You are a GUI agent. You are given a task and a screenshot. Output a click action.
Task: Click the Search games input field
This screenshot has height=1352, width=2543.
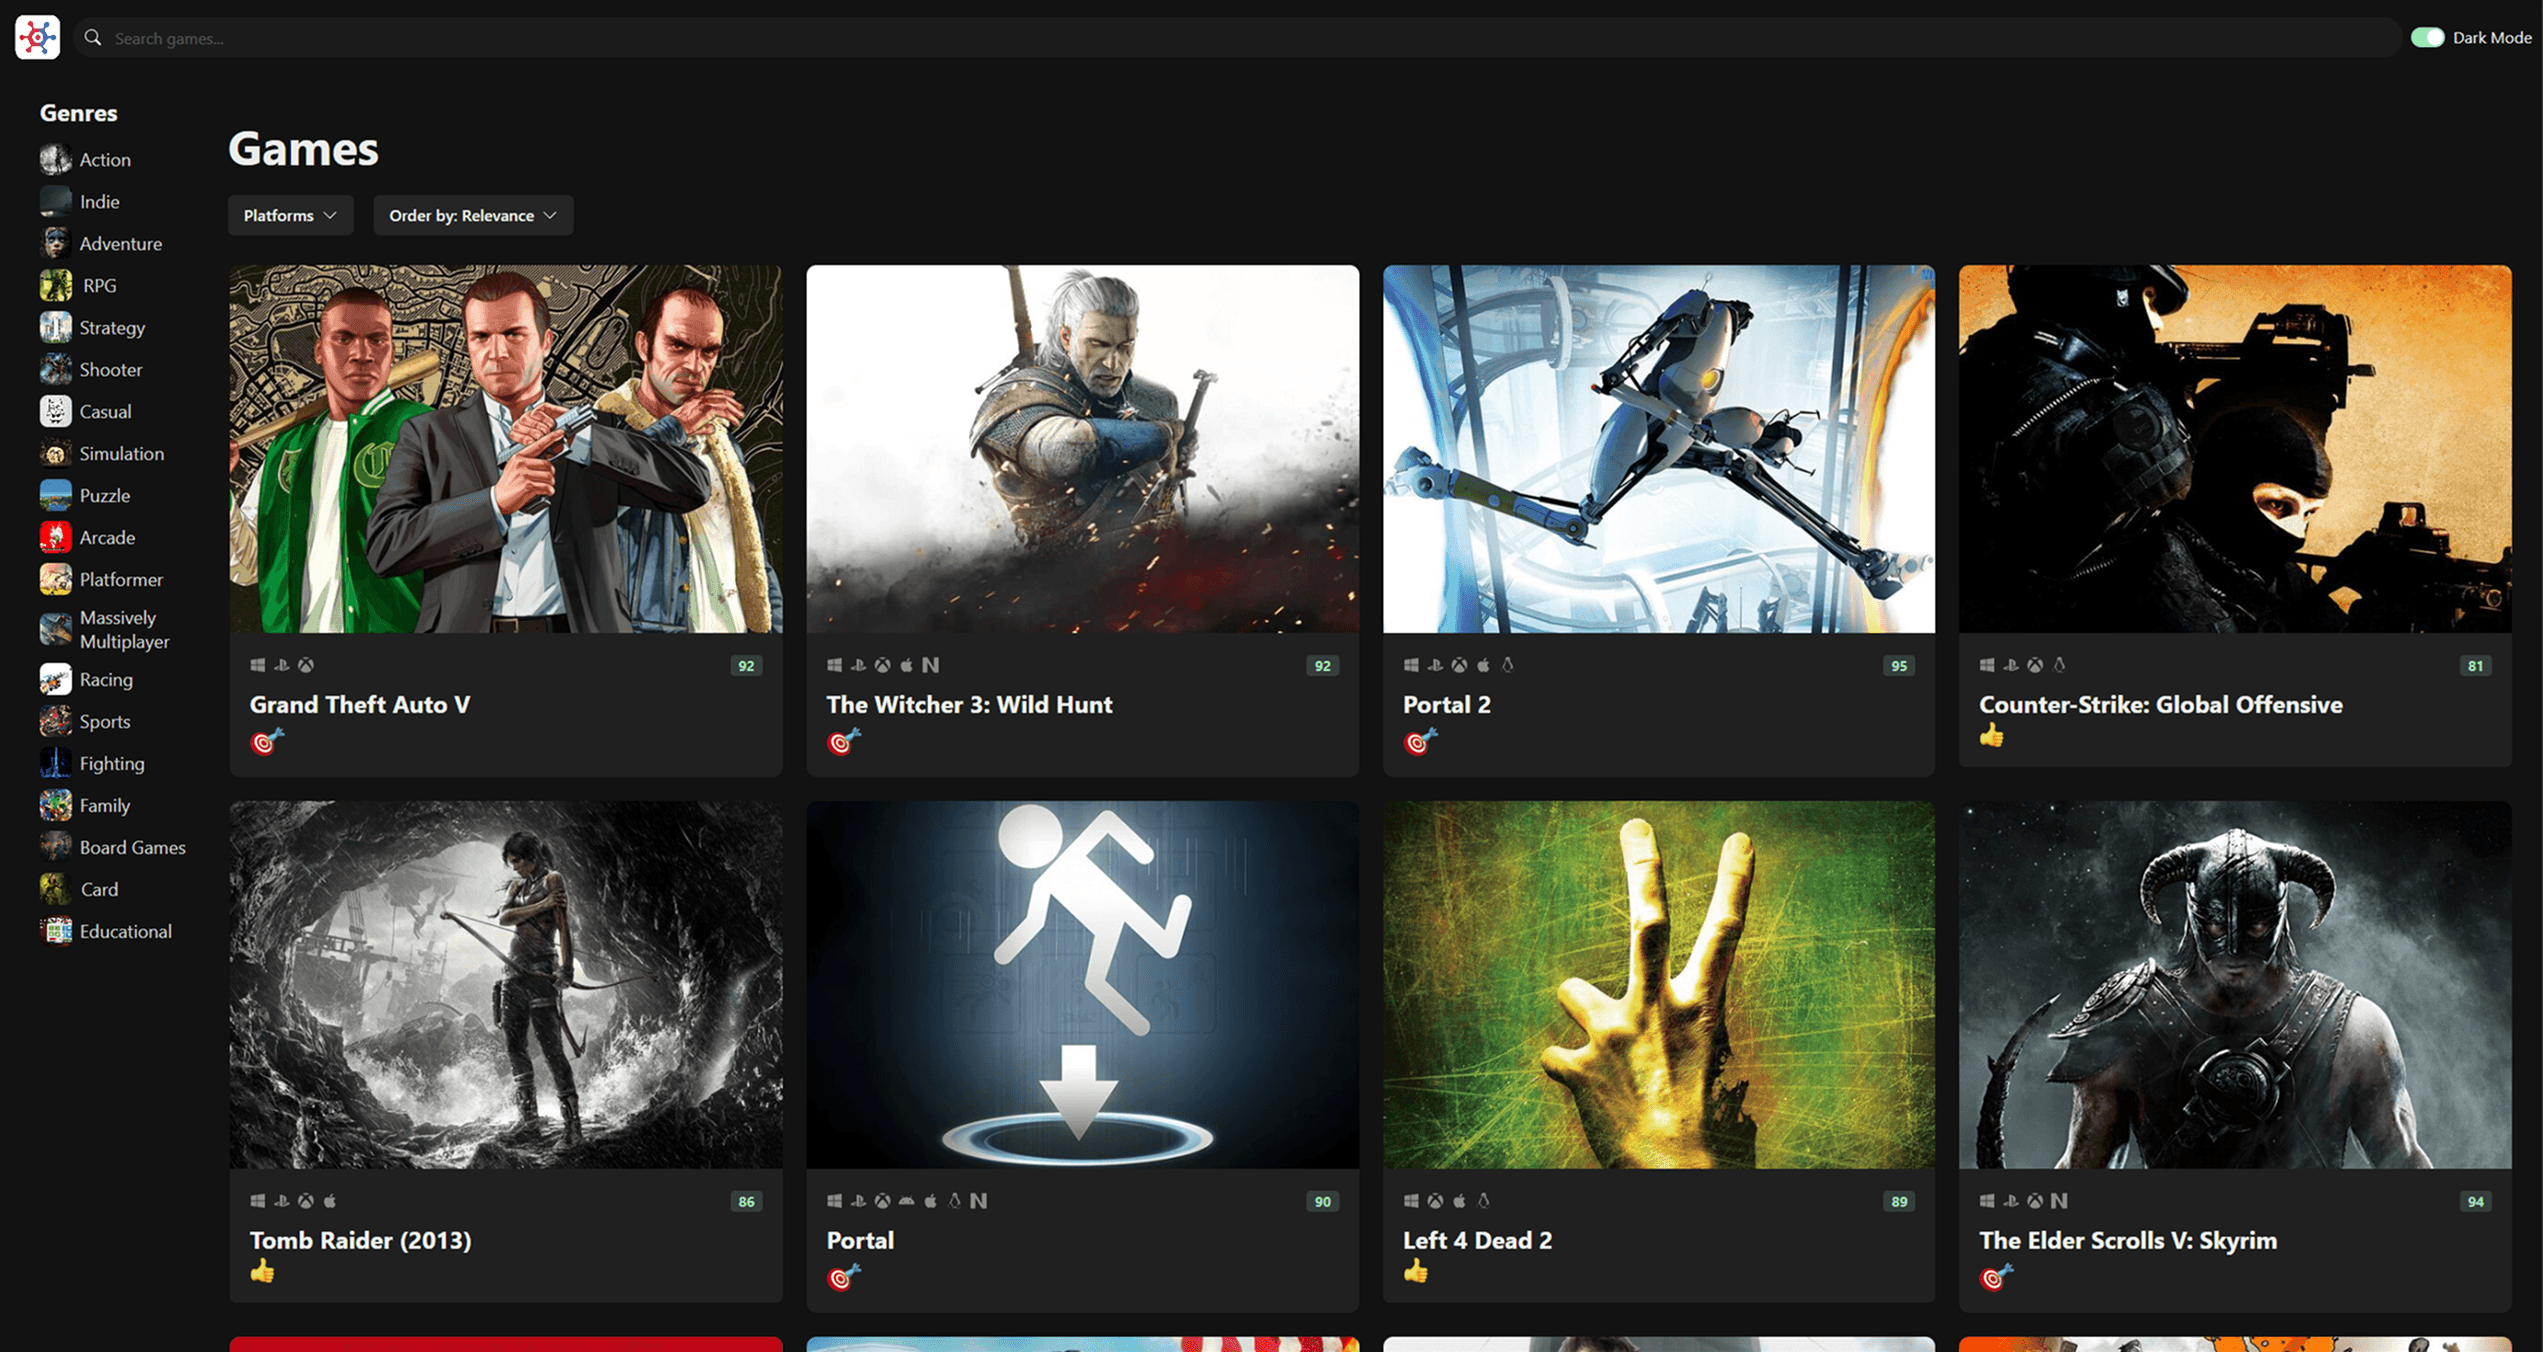[x=700, y=38]
